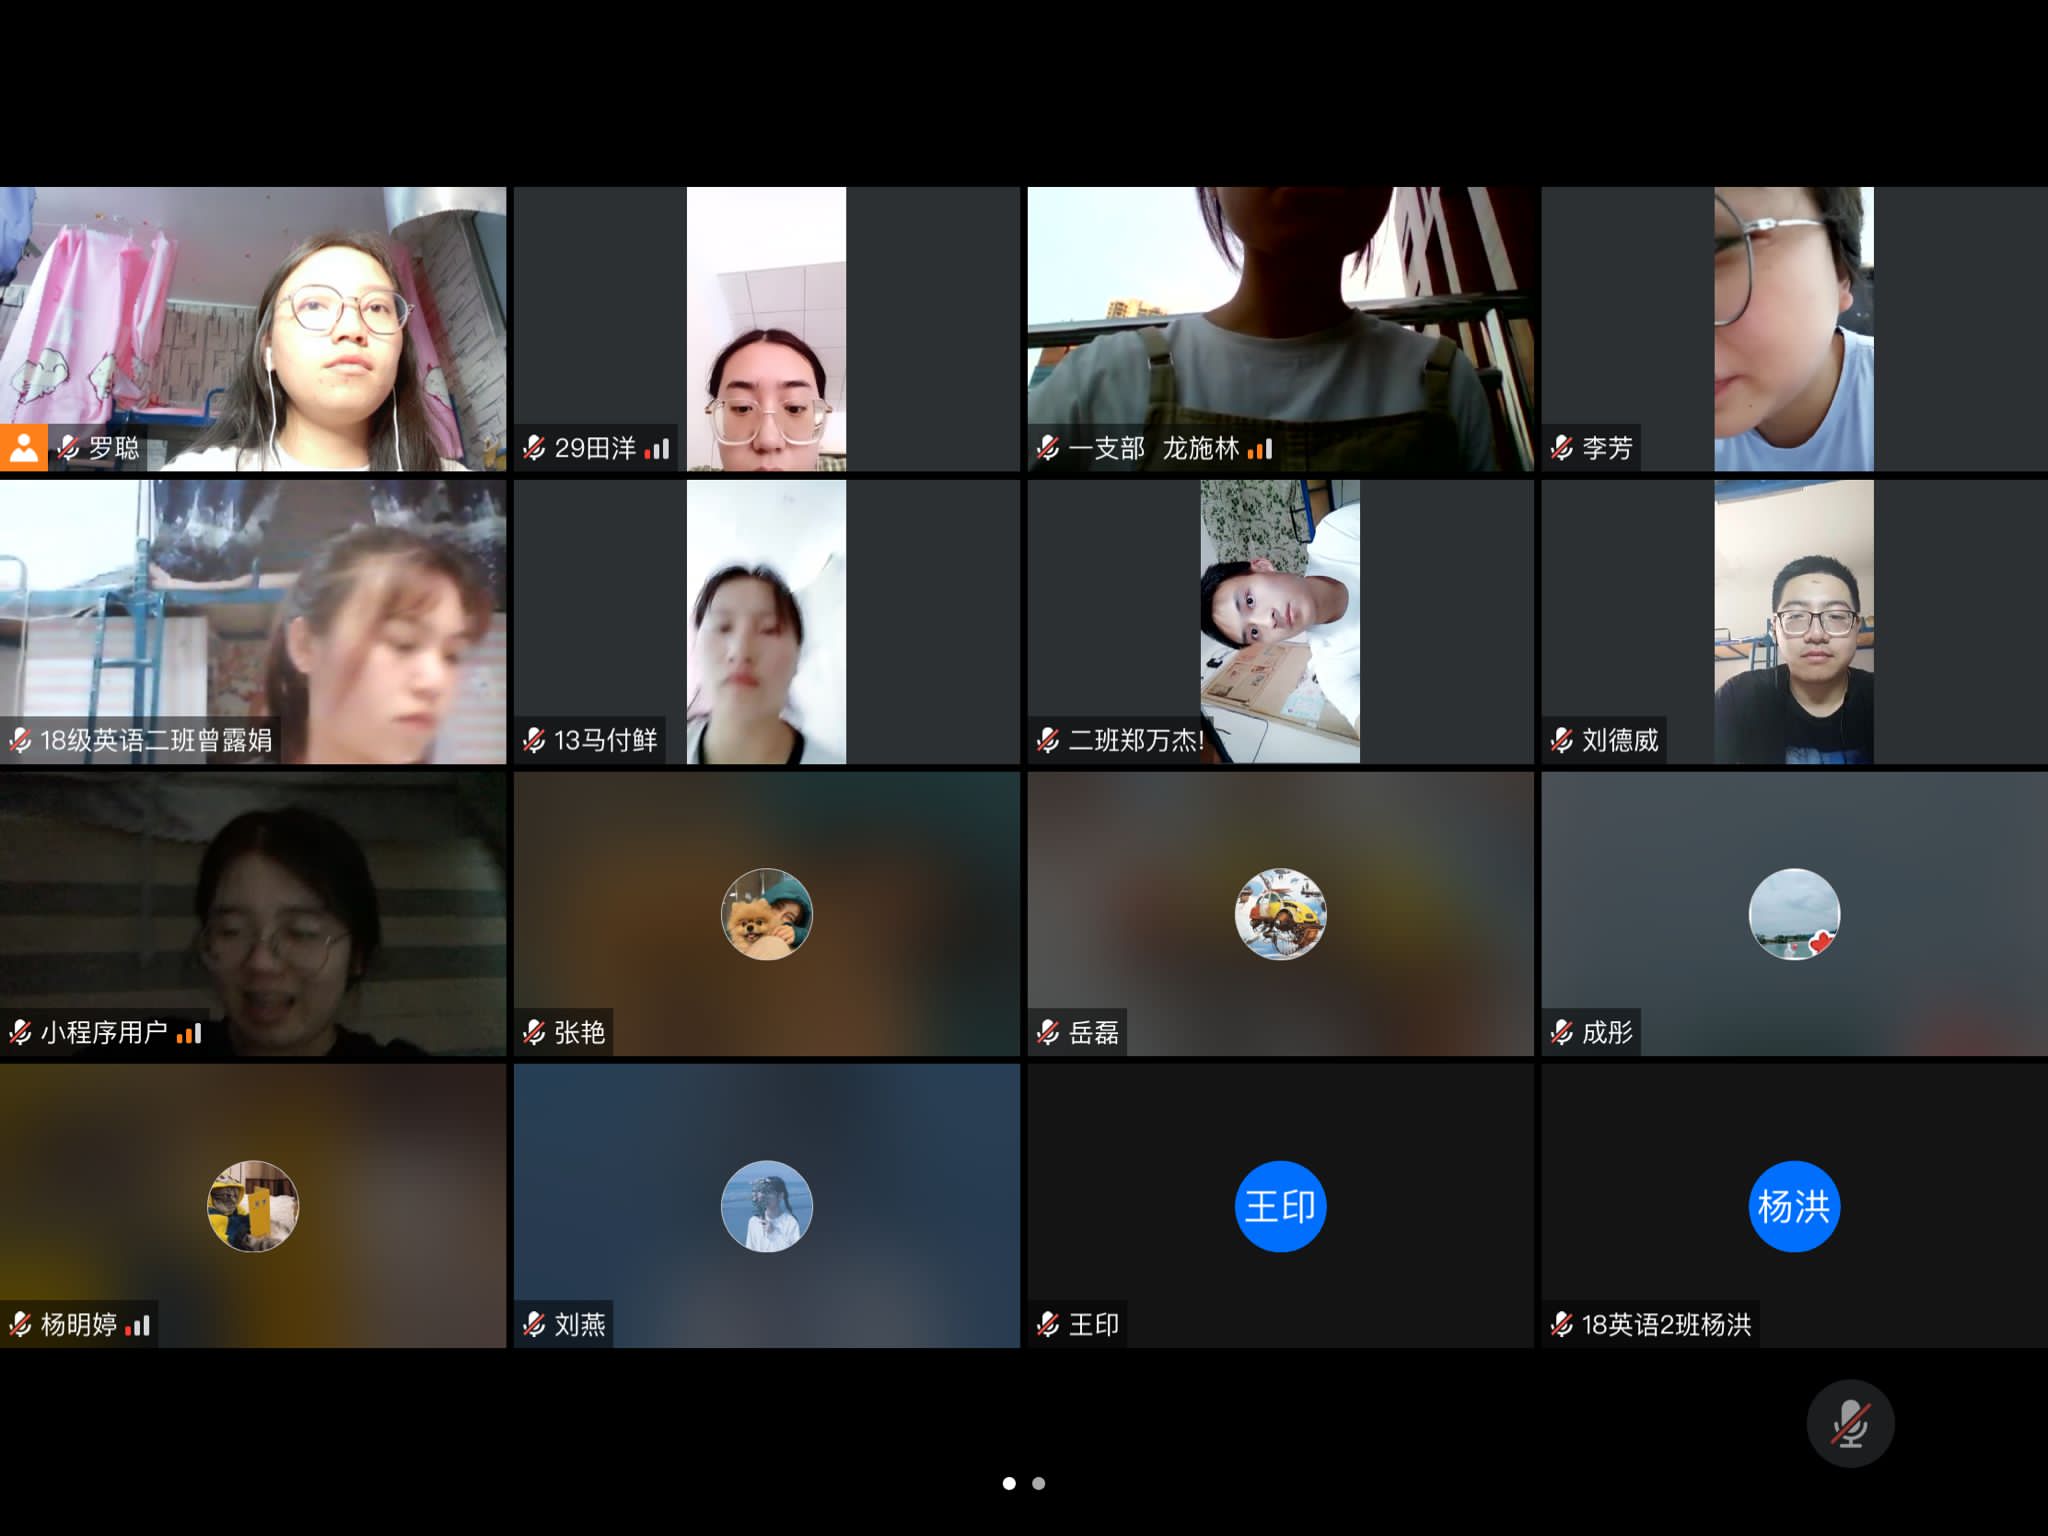The image size is (2048, 1536).
Task: Select 李芳's video feed
Action: 1794,329
